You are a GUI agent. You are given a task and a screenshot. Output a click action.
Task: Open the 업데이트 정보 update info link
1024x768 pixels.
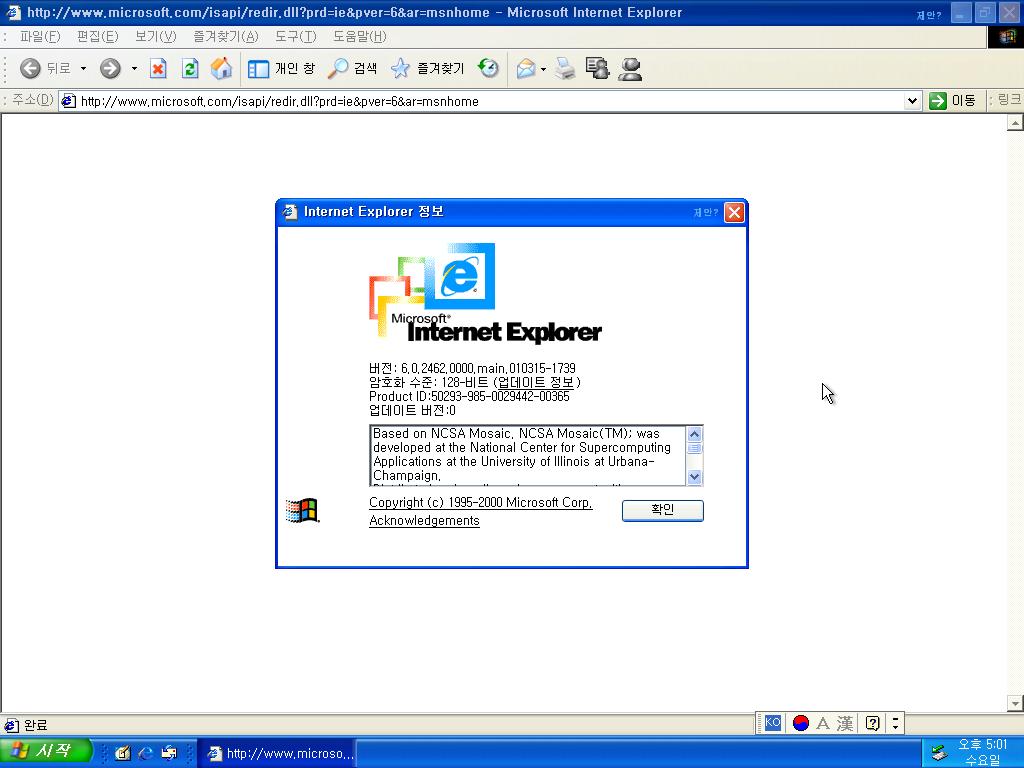536,382
